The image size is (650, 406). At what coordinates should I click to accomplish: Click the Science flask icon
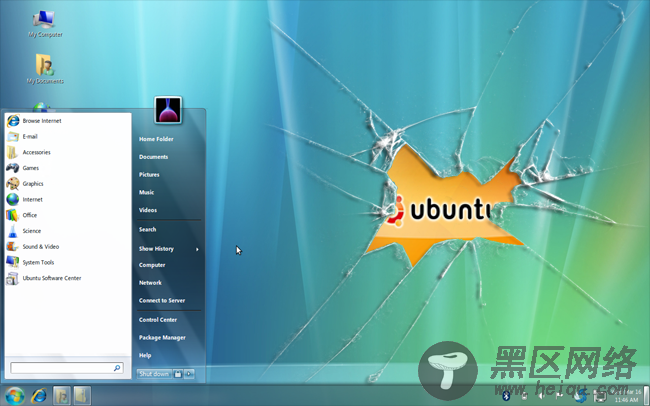(x=12, y=231)
